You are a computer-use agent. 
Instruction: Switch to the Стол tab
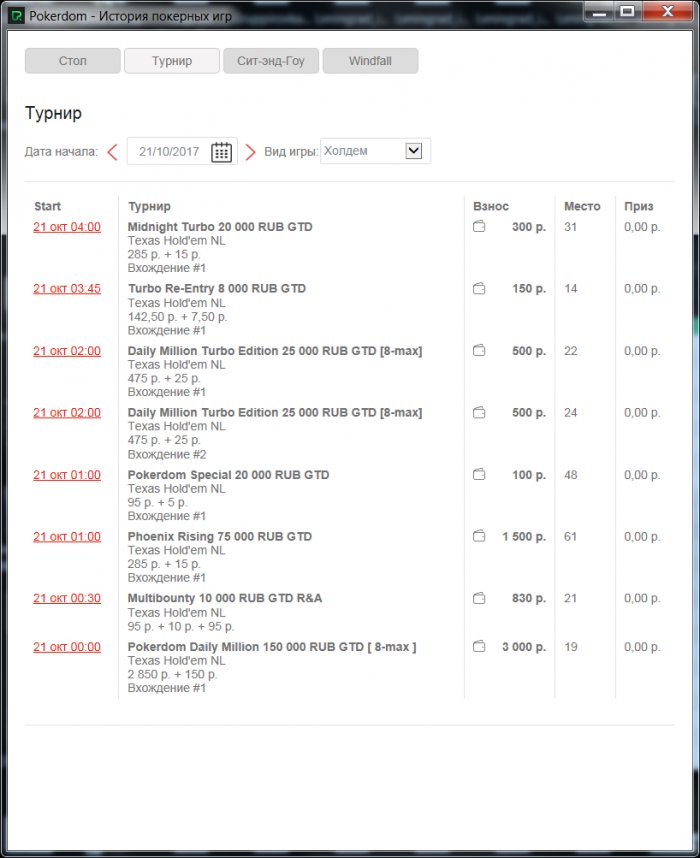[72, 61]
